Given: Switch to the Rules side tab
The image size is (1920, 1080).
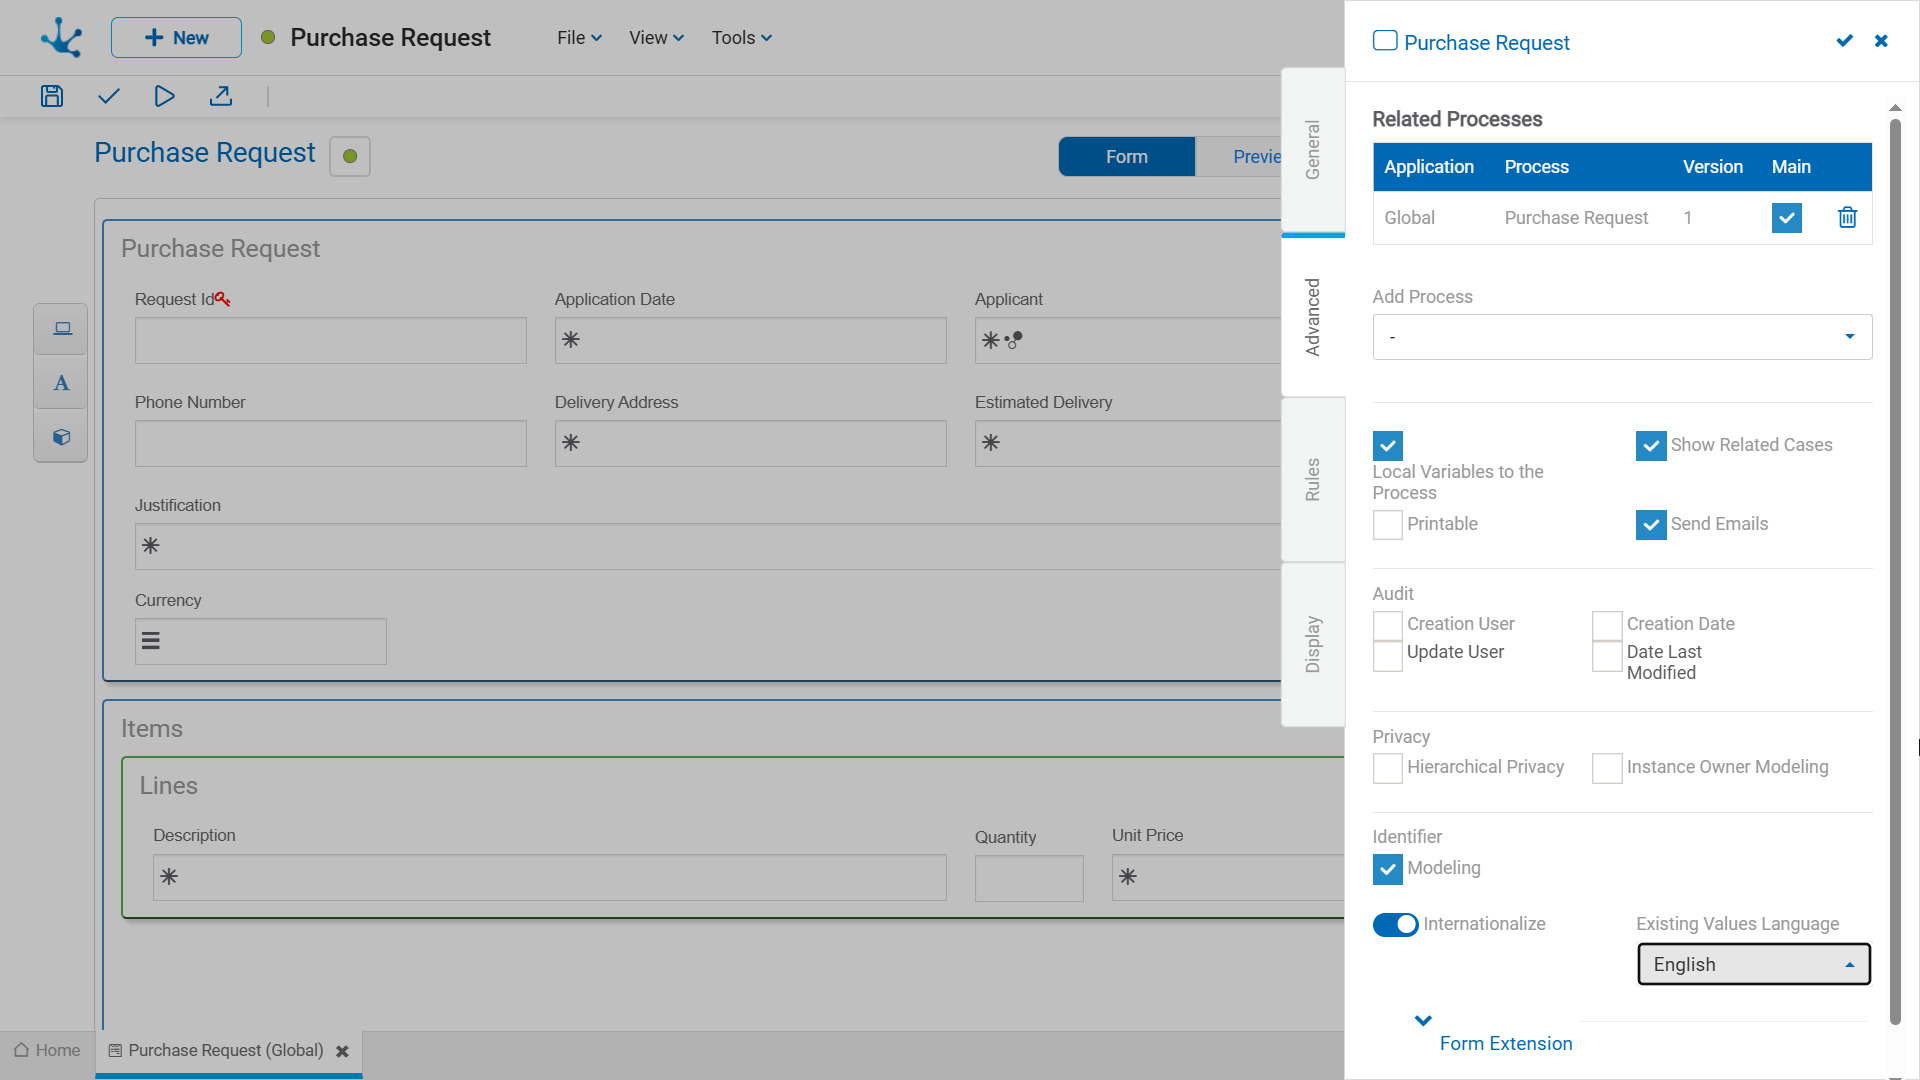Looking at the screenshot, I should point(1312,480).
